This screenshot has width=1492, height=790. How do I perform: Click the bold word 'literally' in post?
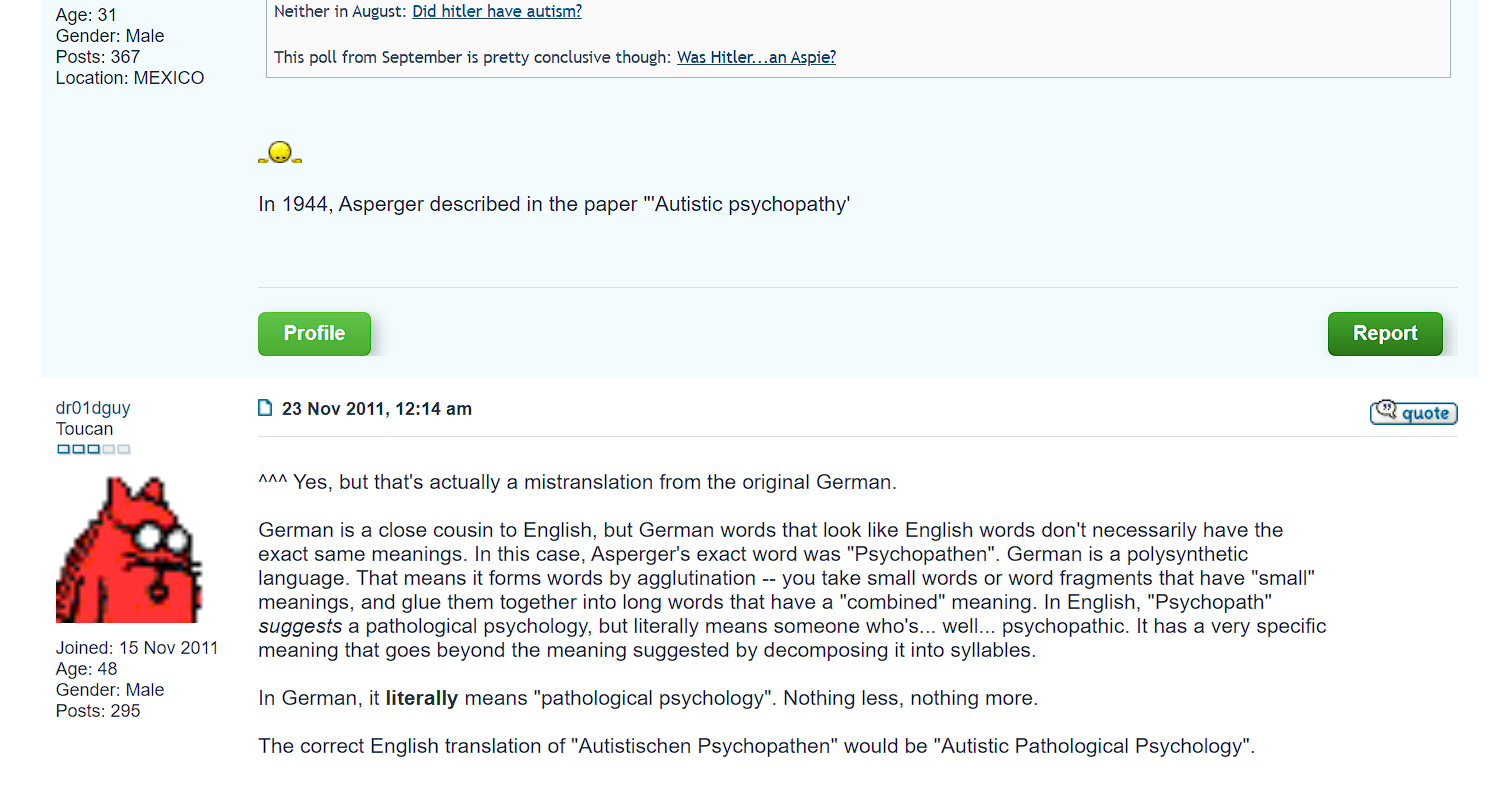tap(422, 698)
